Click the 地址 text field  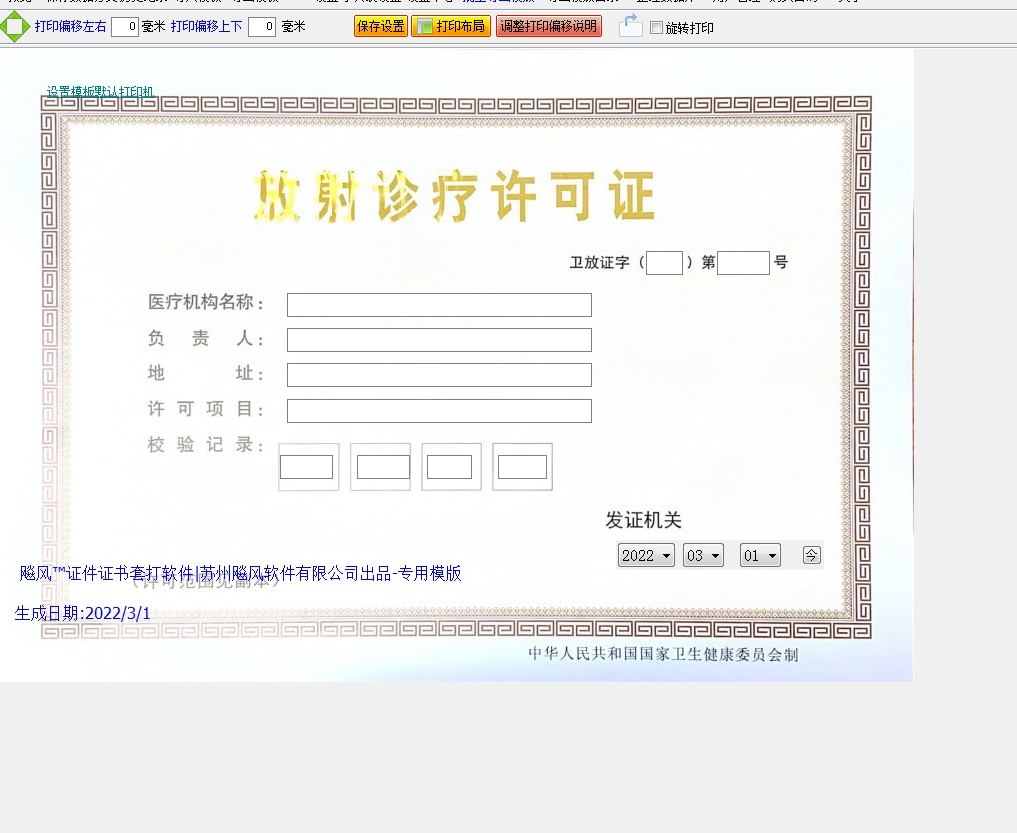[x=439, y=375]
